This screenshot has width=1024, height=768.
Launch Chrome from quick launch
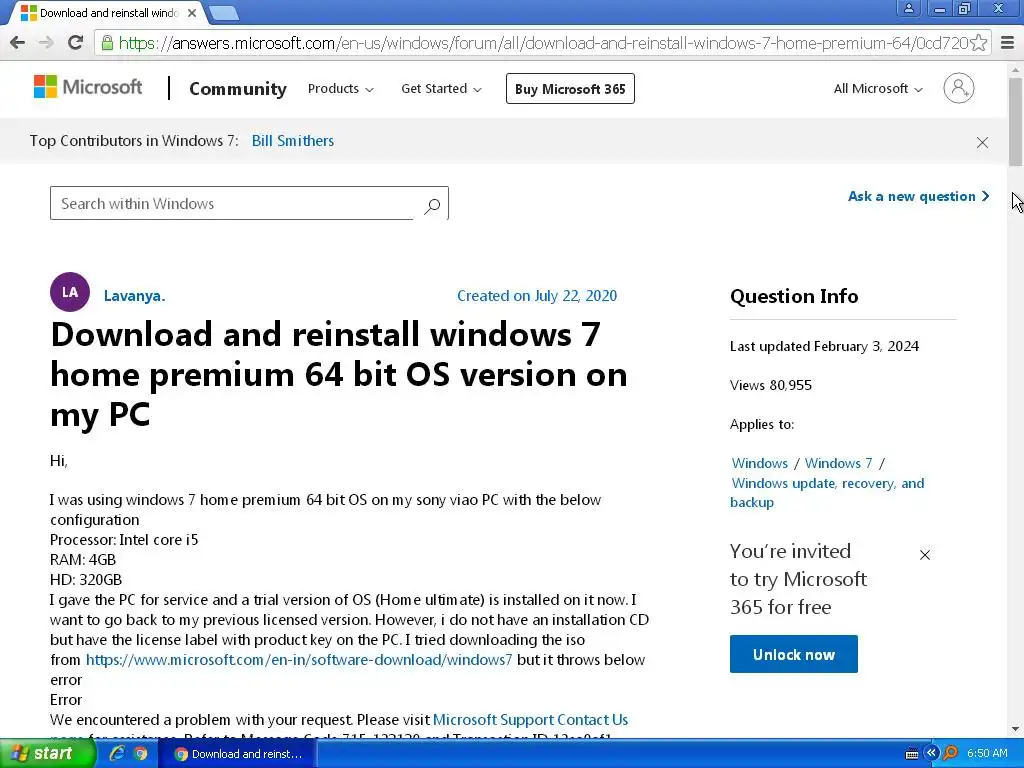[140, 754]
